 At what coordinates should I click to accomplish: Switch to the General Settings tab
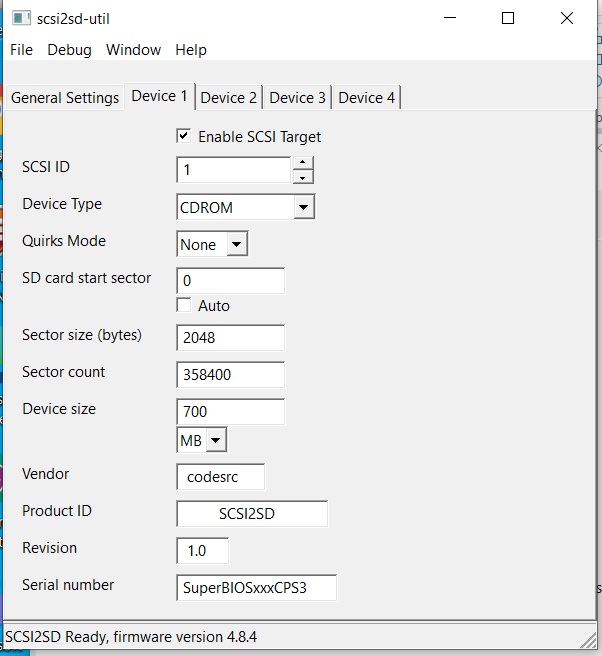(65, 98)
